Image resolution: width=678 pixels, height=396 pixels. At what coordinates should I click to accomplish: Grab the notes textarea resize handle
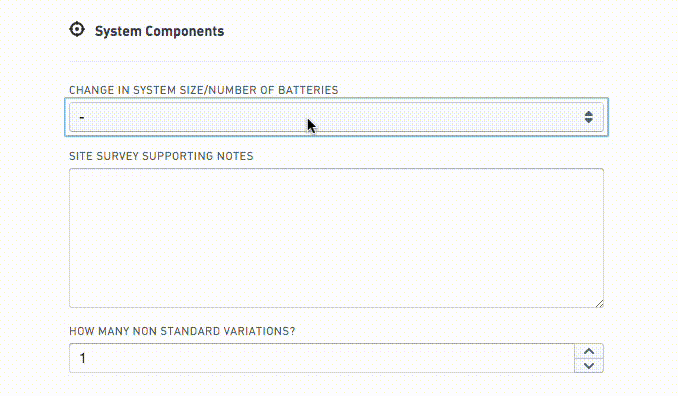click(x=599, y=303)
